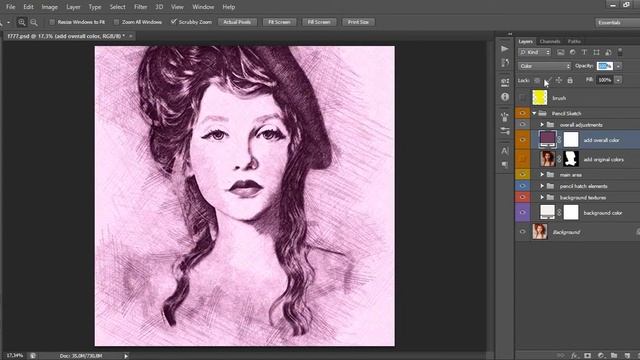This screenshot has height=360, width=640.
Task: Hide the add overall color layer
Action: (522, 140)
